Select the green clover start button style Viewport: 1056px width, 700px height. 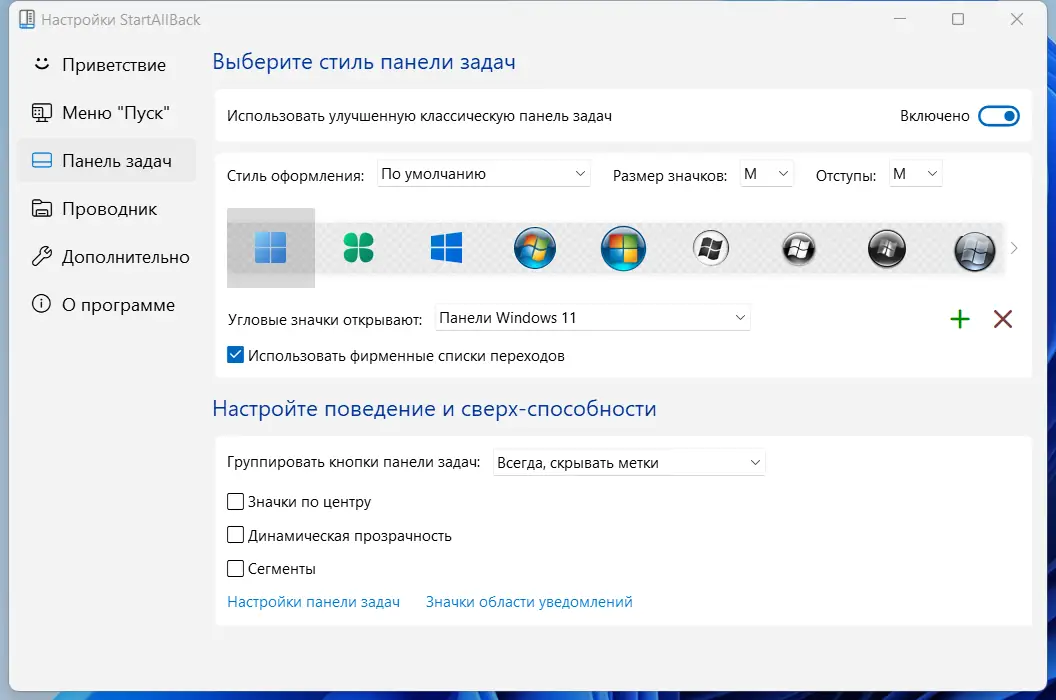click(x=359, y=247)
